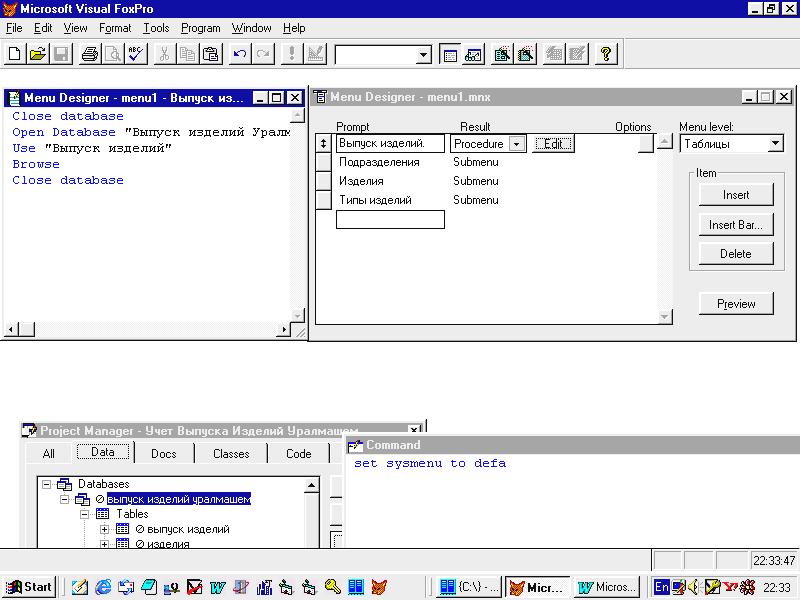This screenshot has width=800, height=600.
Task: Collapse the Databases tree node
Action: pyautogui.click(x=46, y=484)
